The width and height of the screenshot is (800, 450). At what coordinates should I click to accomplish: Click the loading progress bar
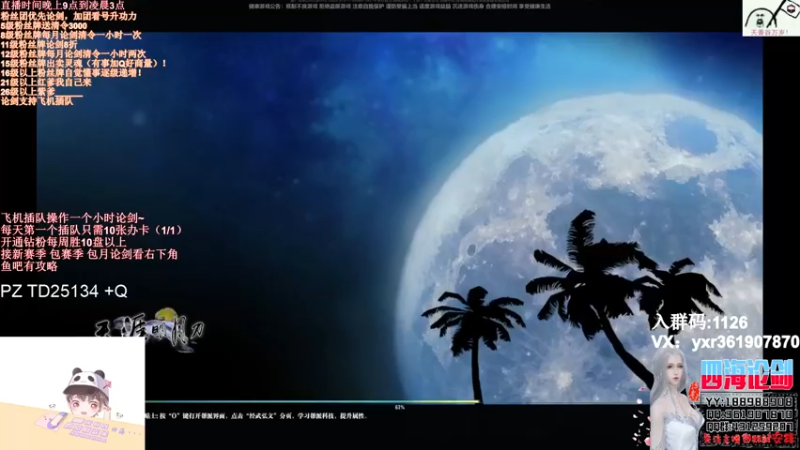click(312, 403)
